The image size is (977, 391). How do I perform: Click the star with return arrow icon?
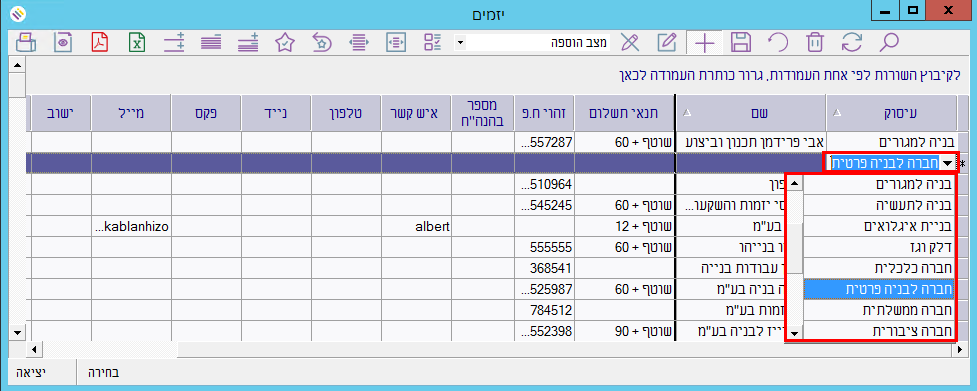[322, 42]
